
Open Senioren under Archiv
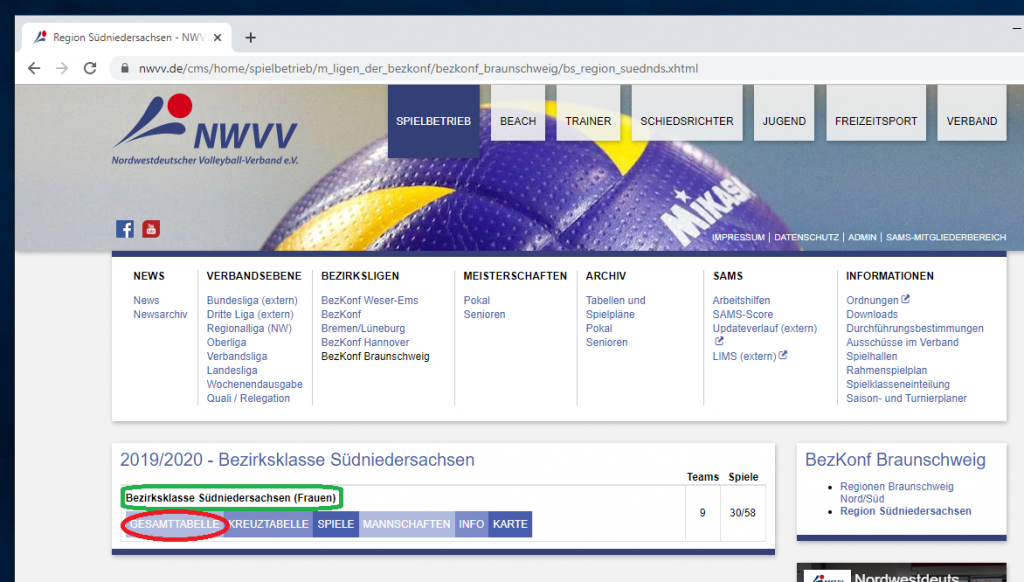coord(607,342)
